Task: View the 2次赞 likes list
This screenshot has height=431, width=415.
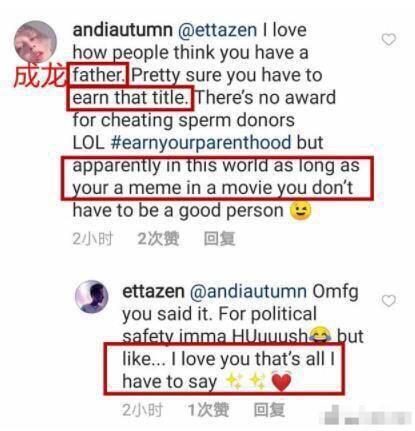Action: [x=158, y=239]
